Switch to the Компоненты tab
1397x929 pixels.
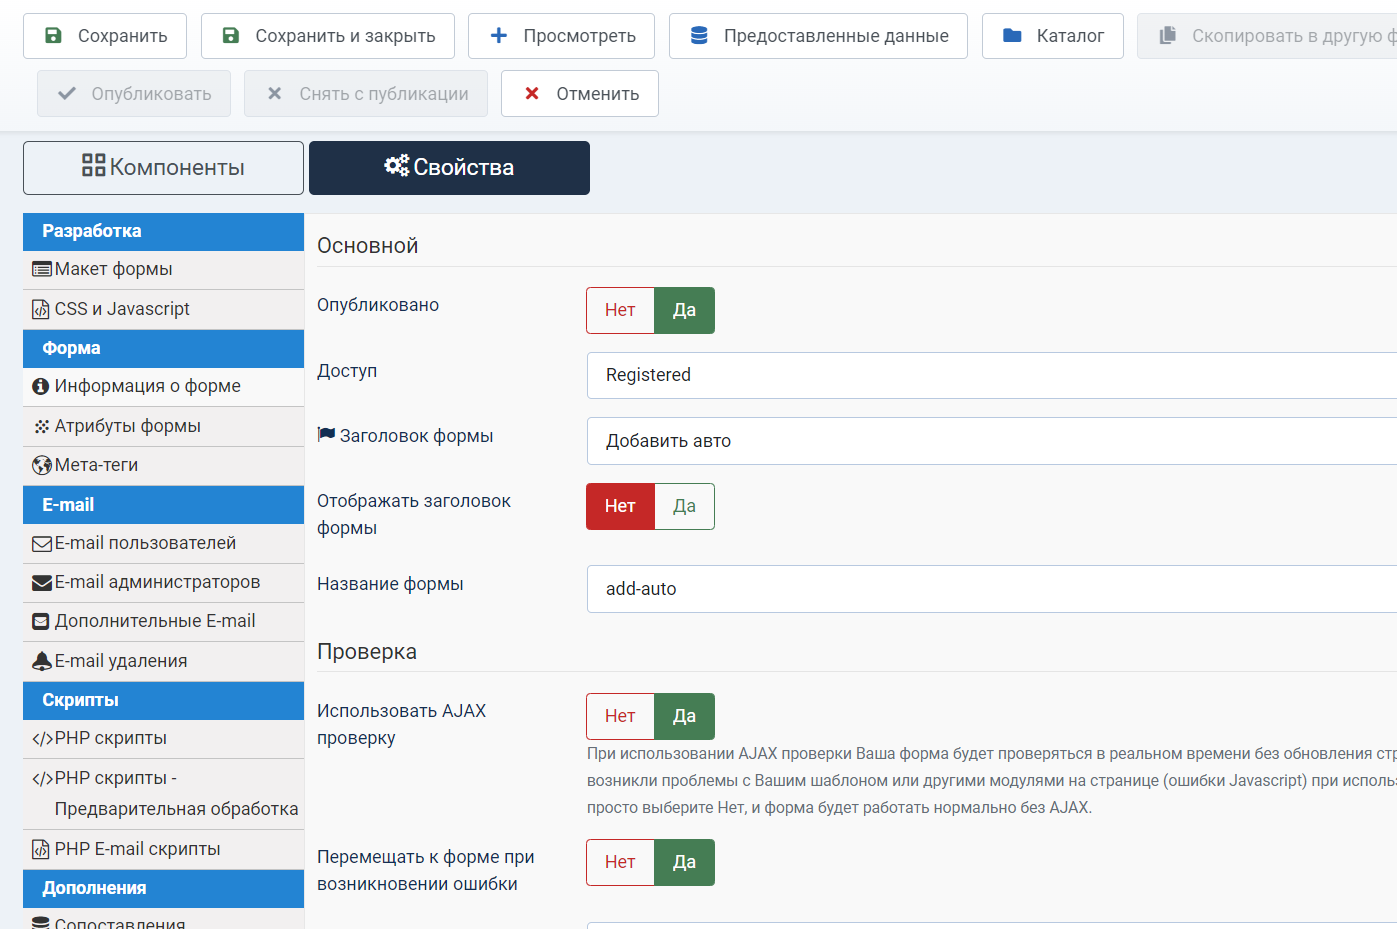(x=163, y=168)
